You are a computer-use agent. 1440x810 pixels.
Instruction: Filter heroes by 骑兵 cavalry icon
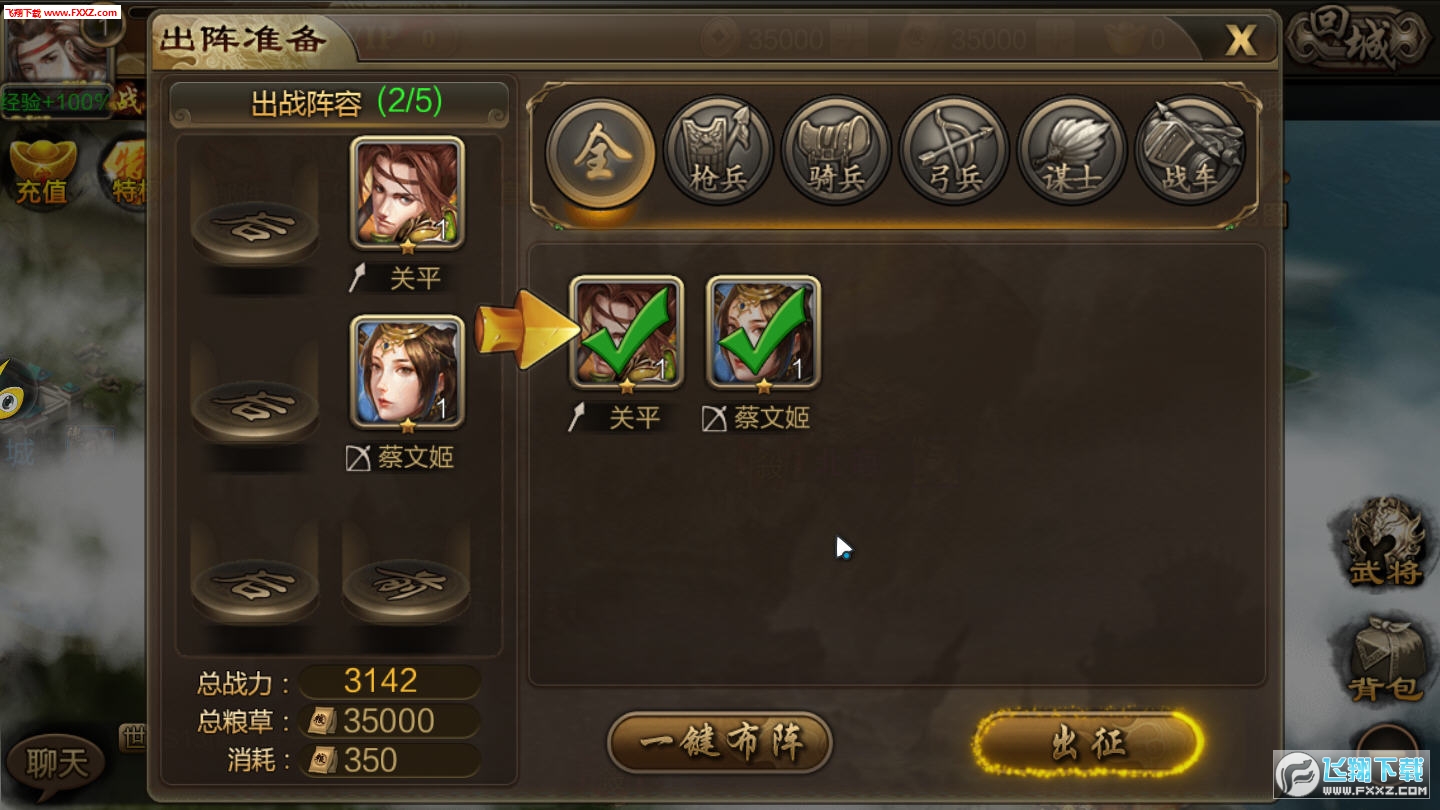point(837,150)
